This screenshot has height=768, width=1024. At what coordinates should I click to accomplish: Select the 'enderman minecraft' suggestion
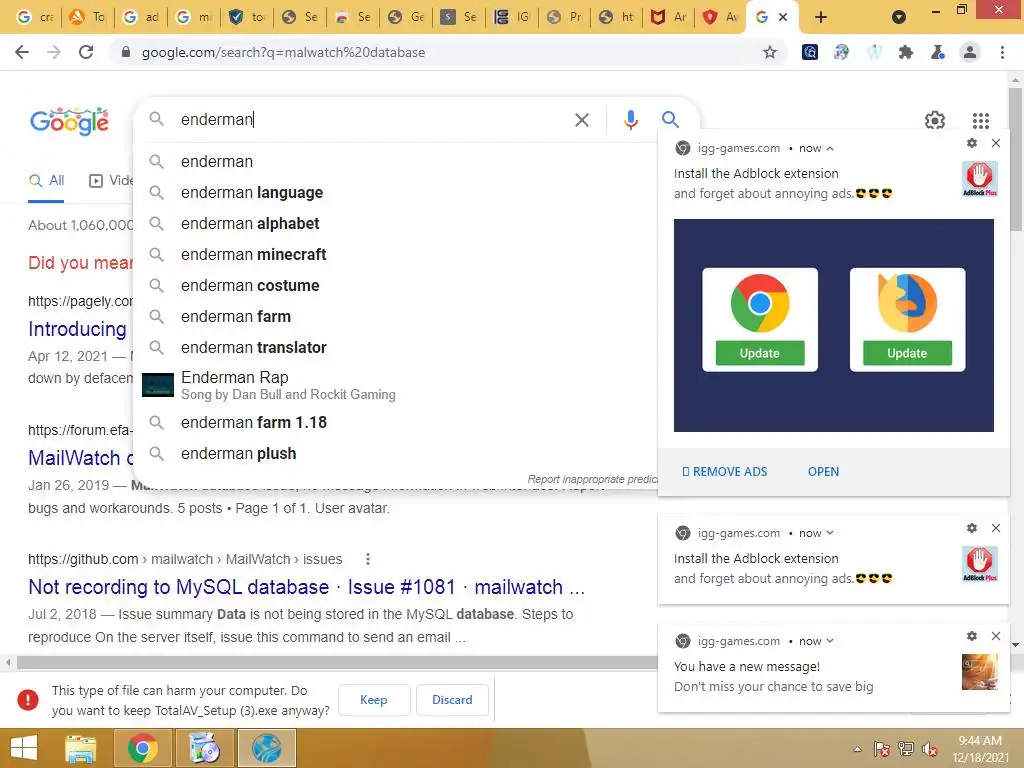click(x=396, y=255)
